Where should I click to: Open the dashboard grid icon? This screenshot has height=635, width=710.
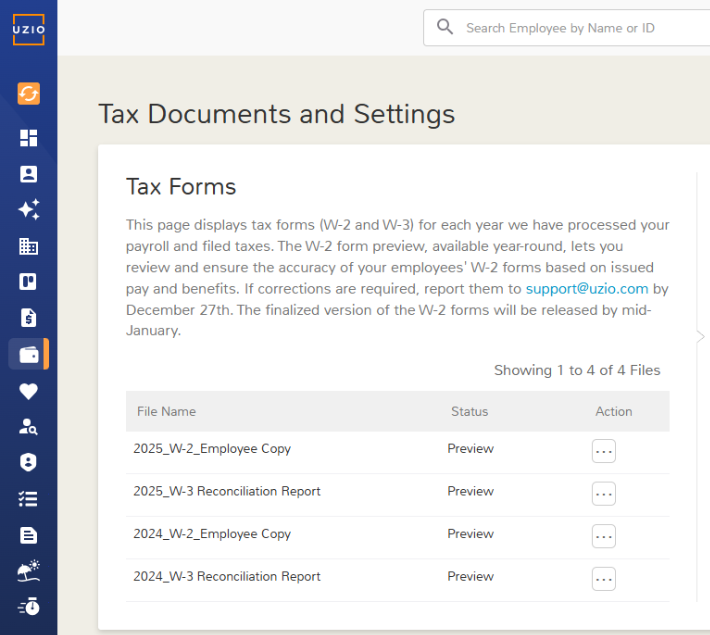[29, 138]
